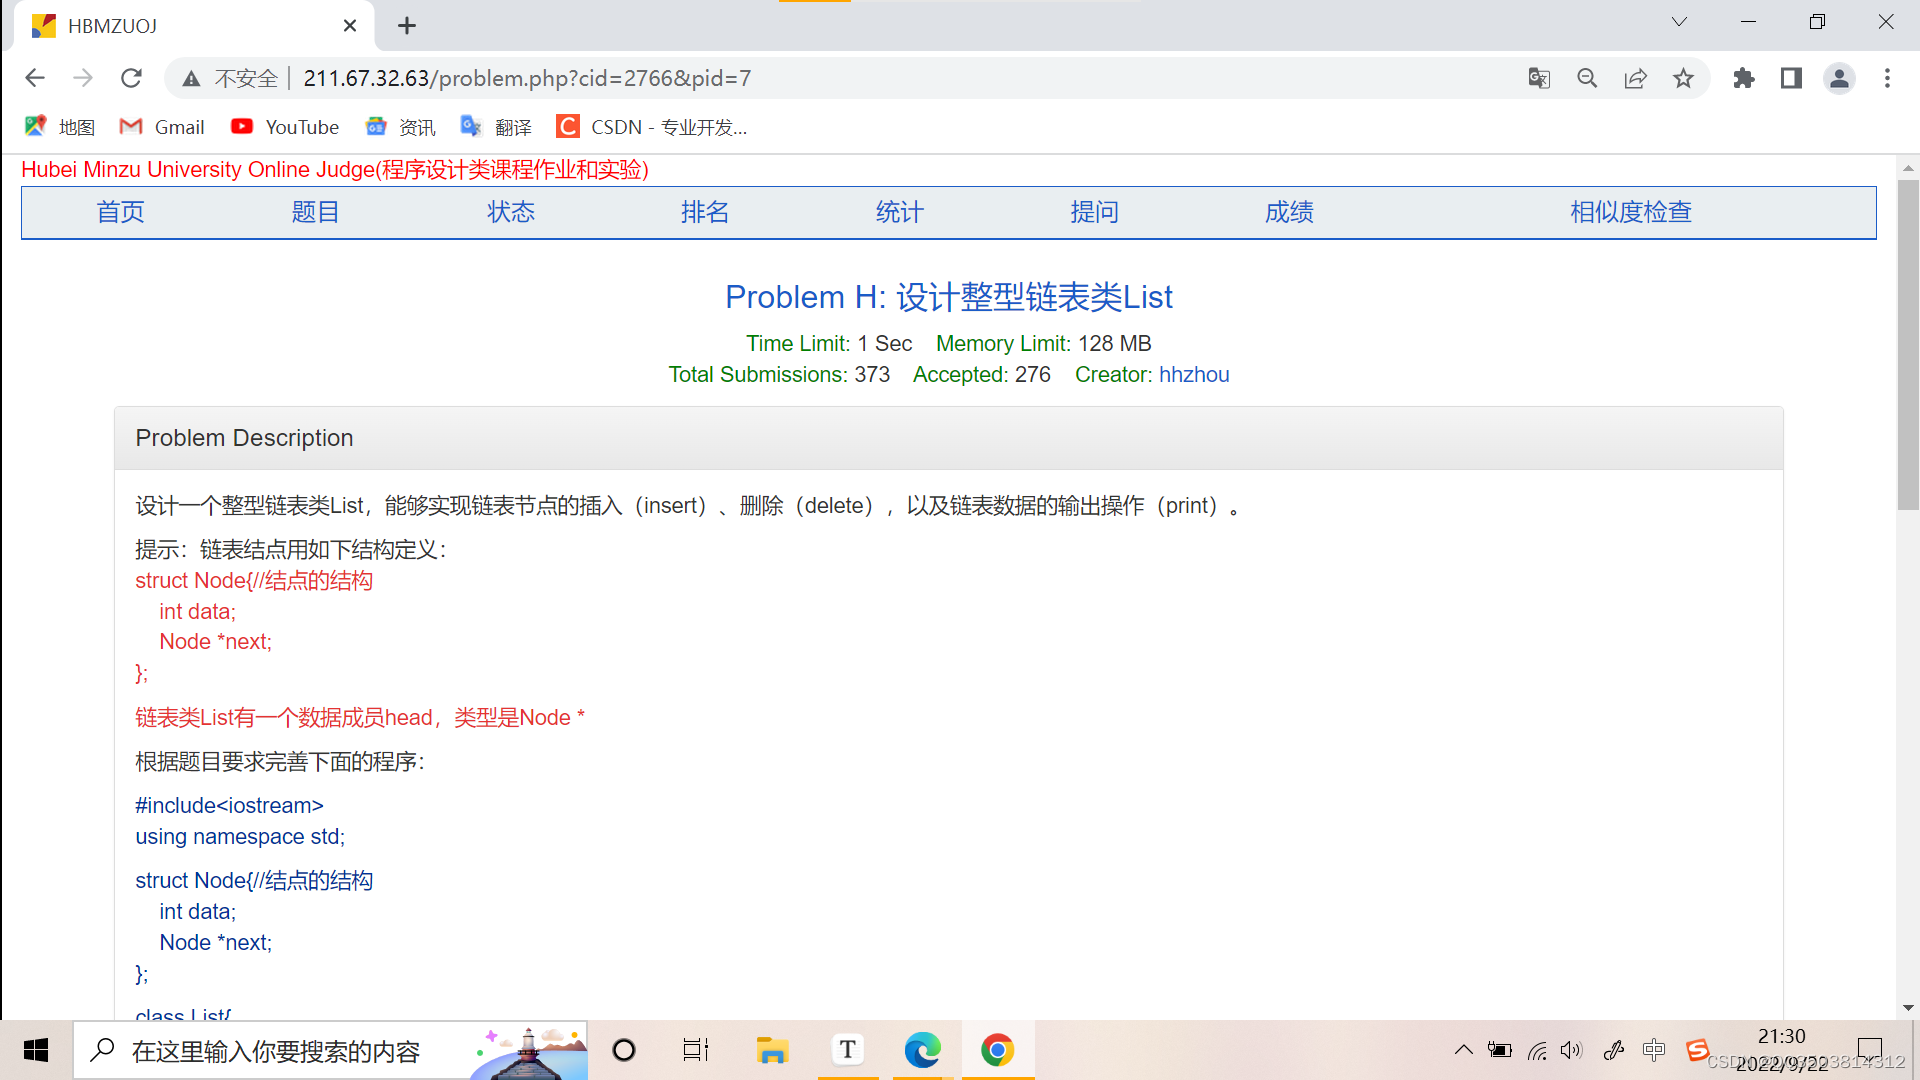Click the not-secure warning icon
The width and height of the screenshot is (1920, 1080).
click(x=191, y=78)
